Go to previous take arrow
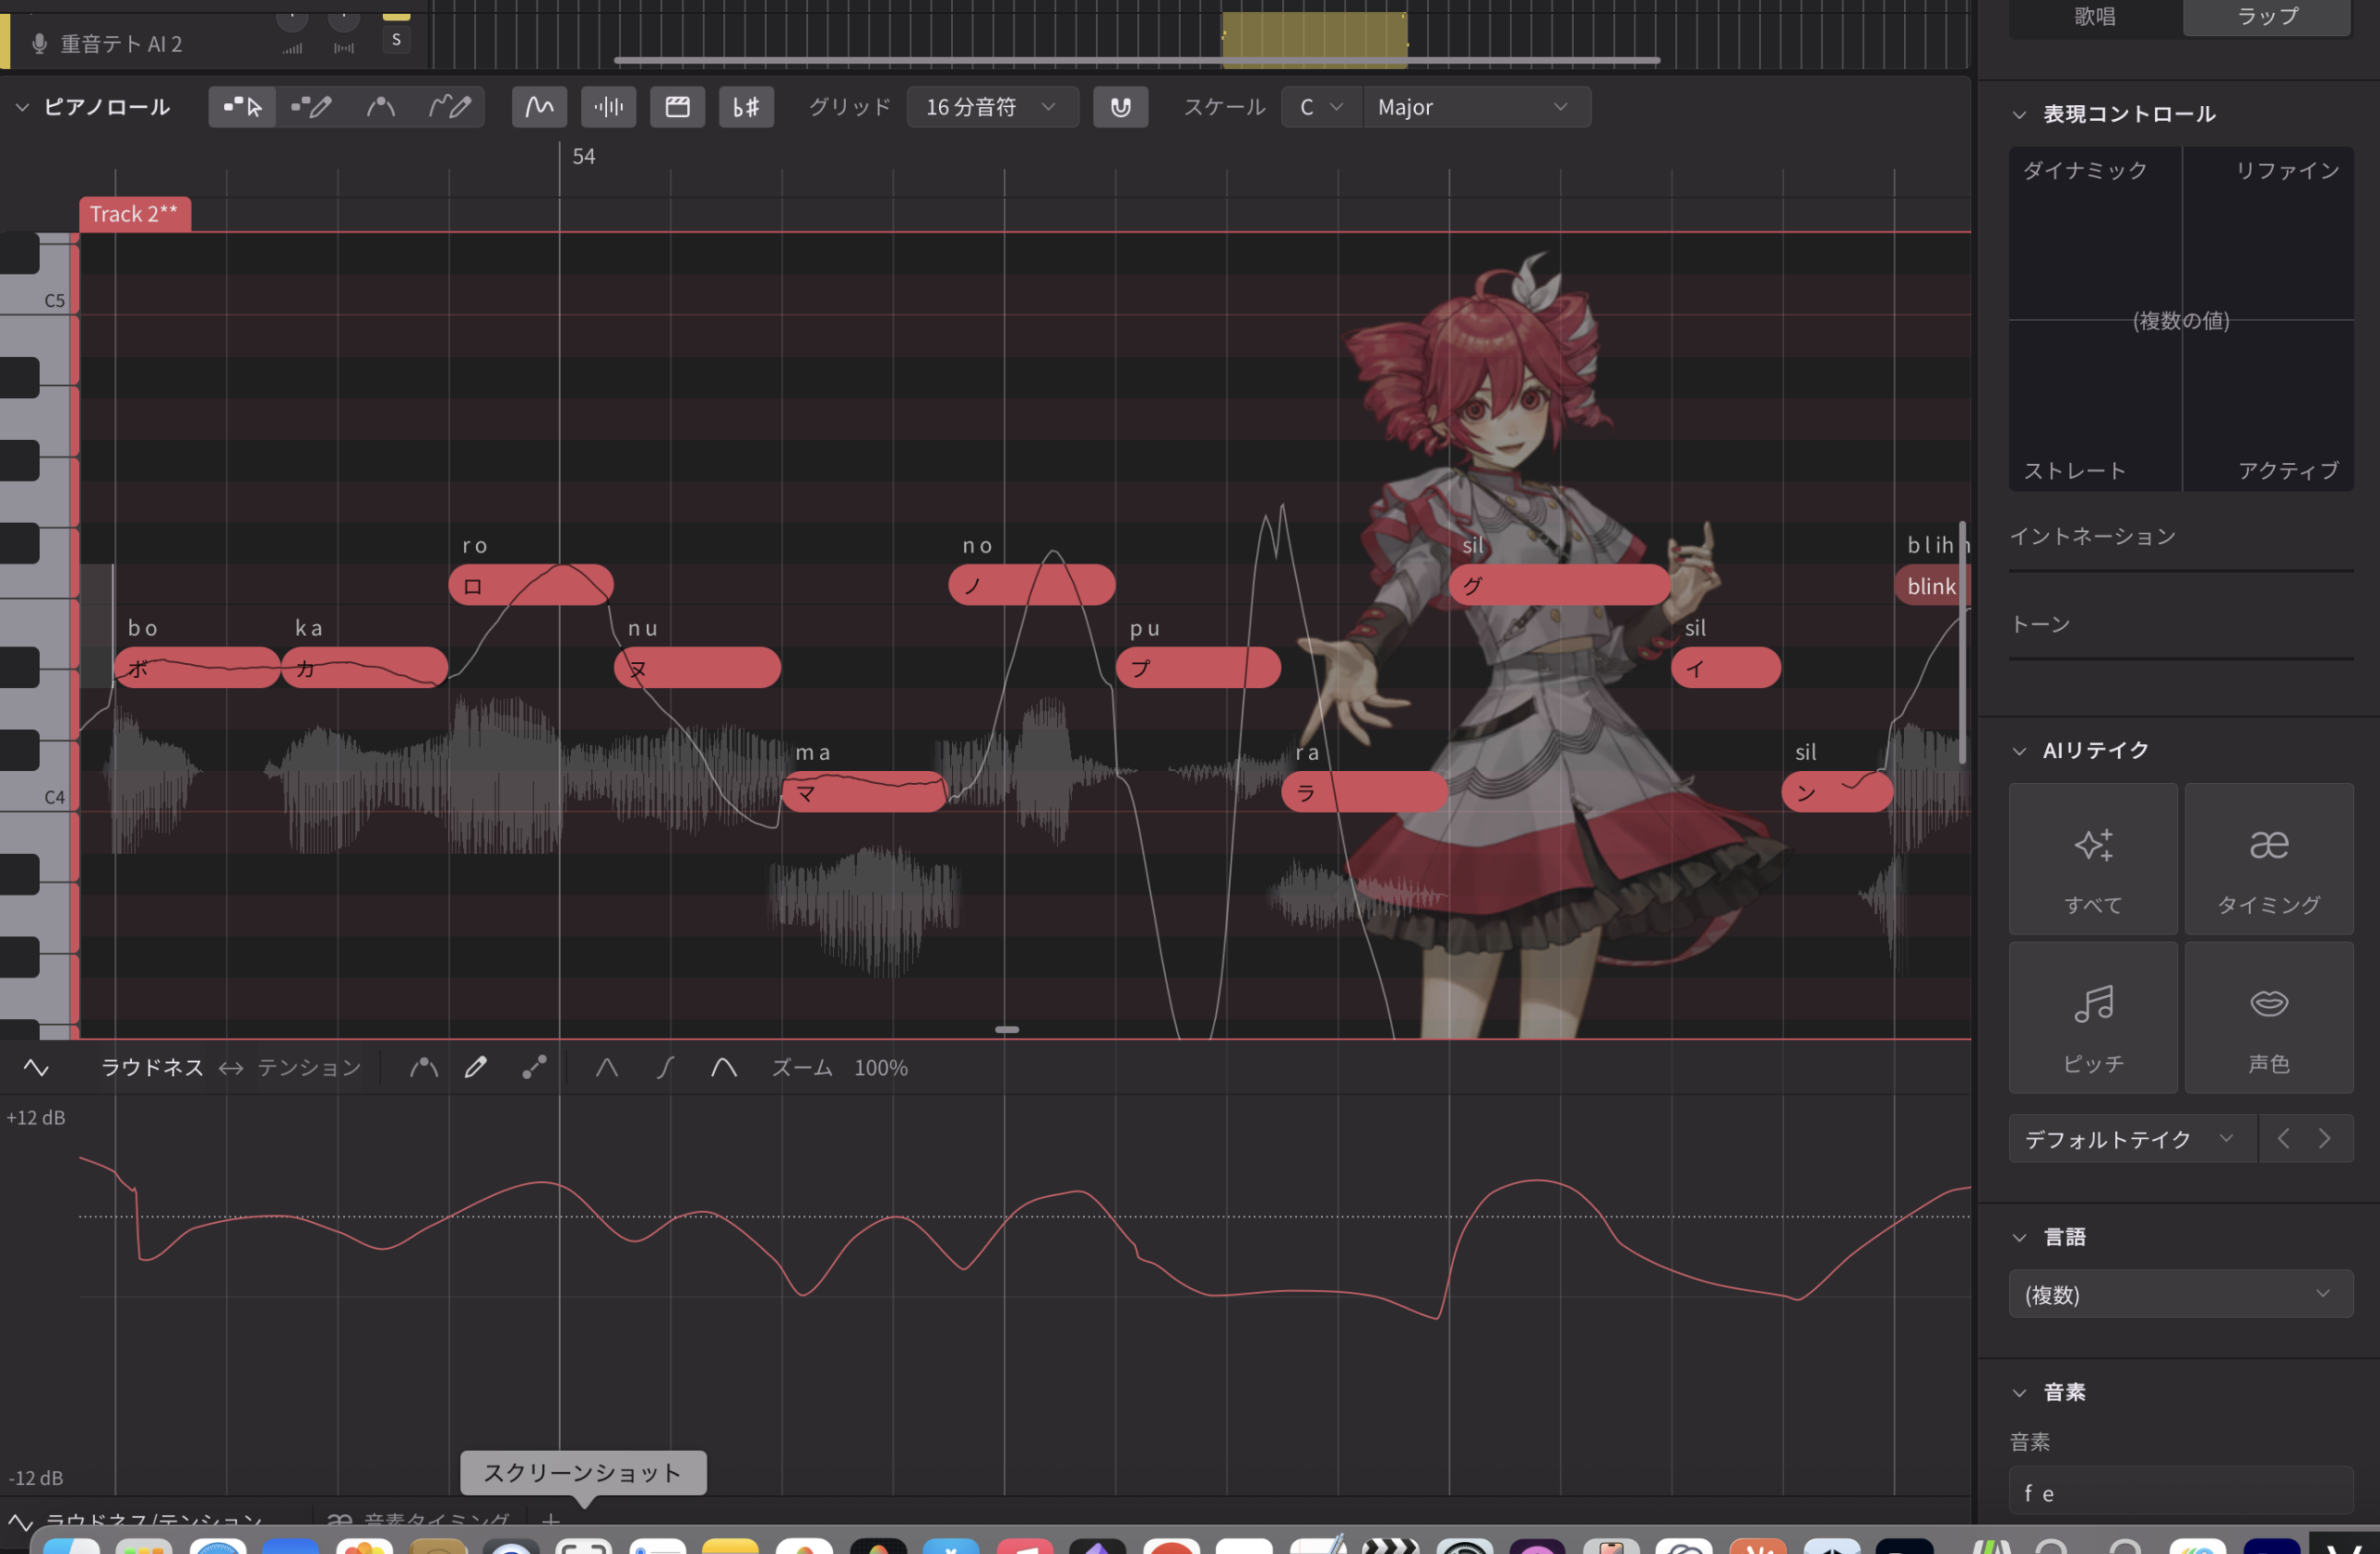The width and height of the screenshot is (2380, 1554). 2283,1138
